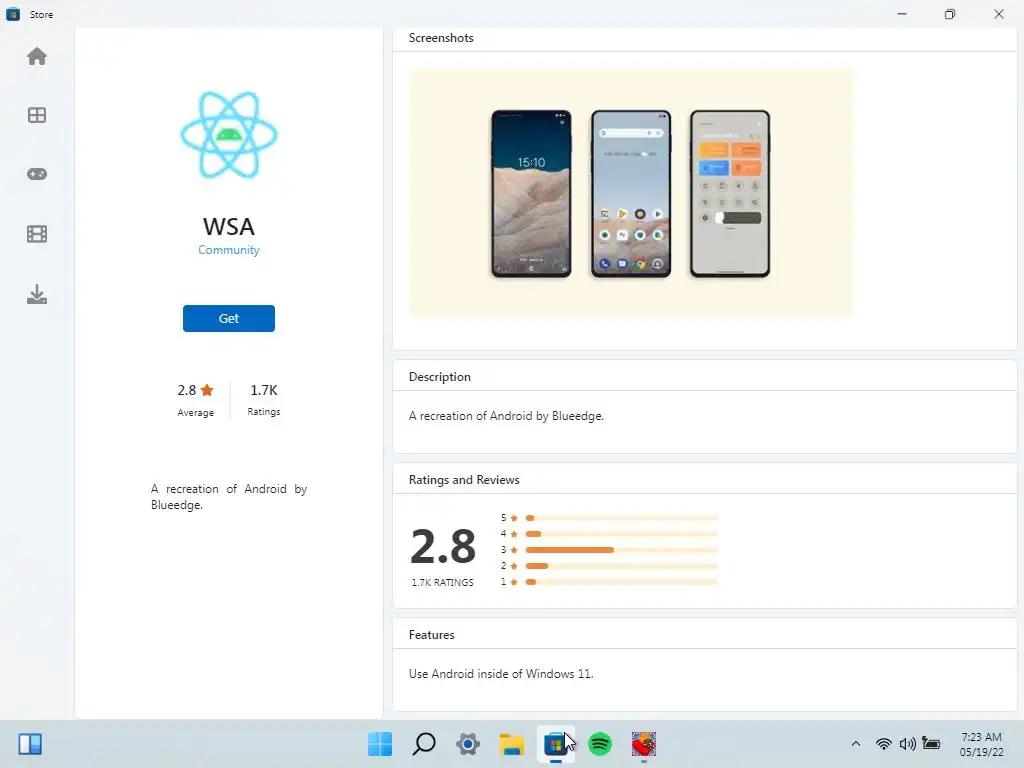The image size is (1024, 768).
Task: Click the 5 star rating bar
Action: pyautogui.click(x=621, y=518)
